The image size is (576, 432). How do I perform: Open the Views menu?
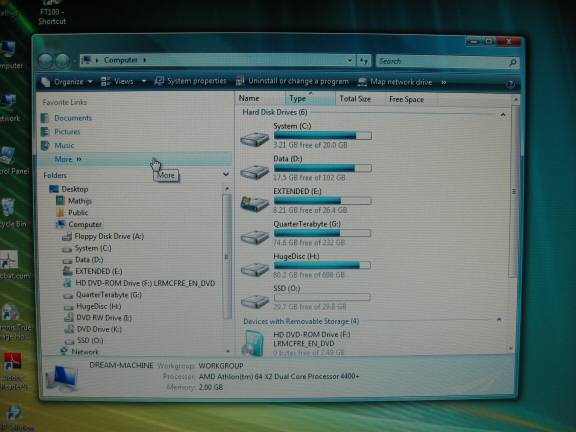point(117,81)
